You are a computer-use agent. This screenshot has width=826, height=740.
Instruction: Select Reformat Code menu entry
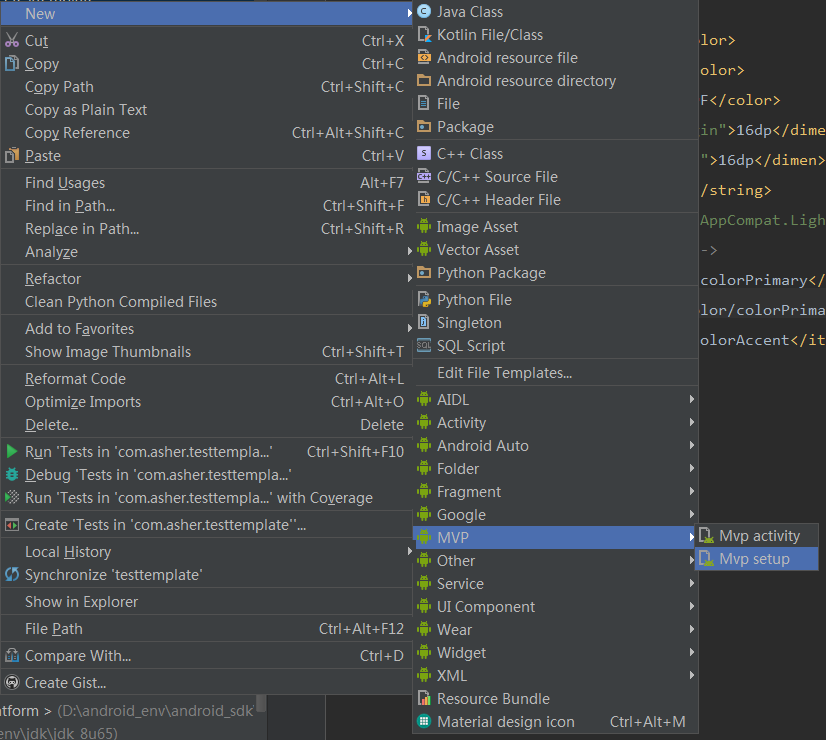point(206,379)
